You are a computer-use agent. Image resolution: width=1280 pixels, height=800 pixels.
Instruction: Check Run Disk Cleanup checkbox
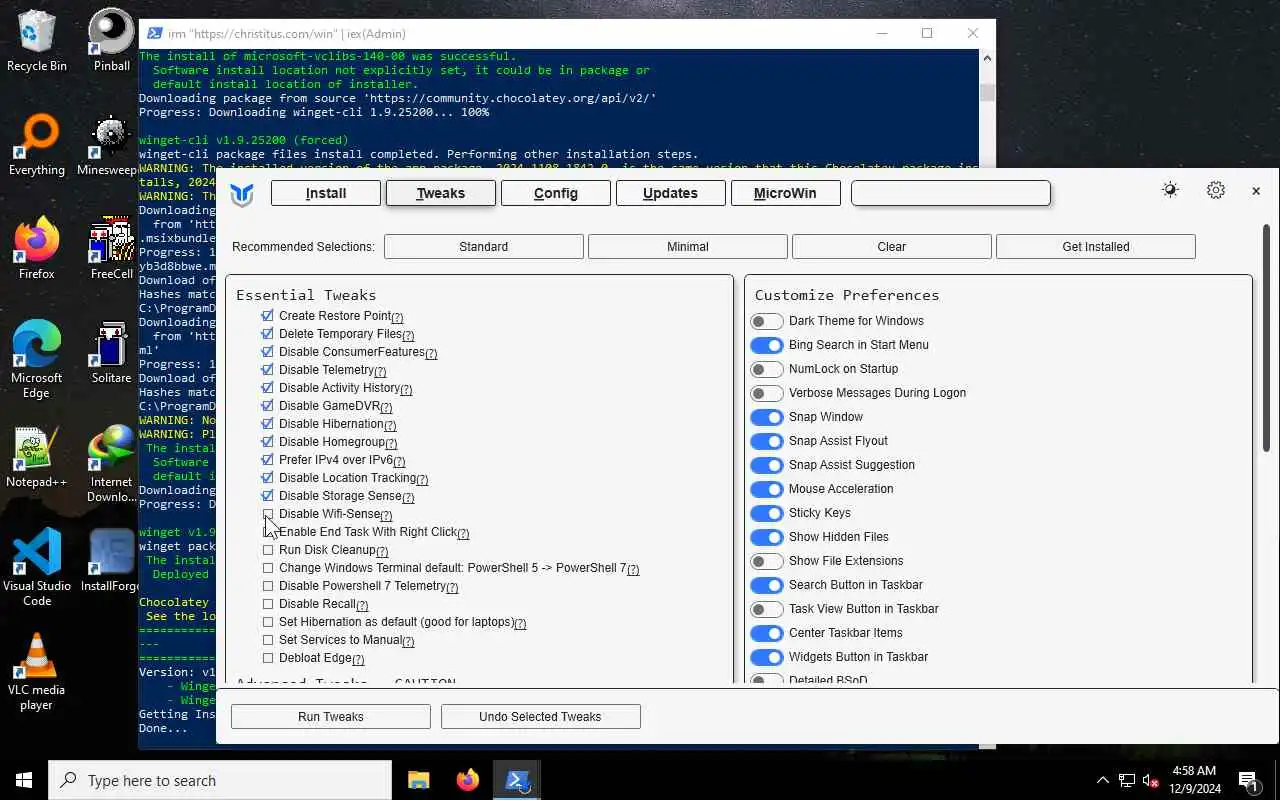pyautogui.click(x=268, y=550)
